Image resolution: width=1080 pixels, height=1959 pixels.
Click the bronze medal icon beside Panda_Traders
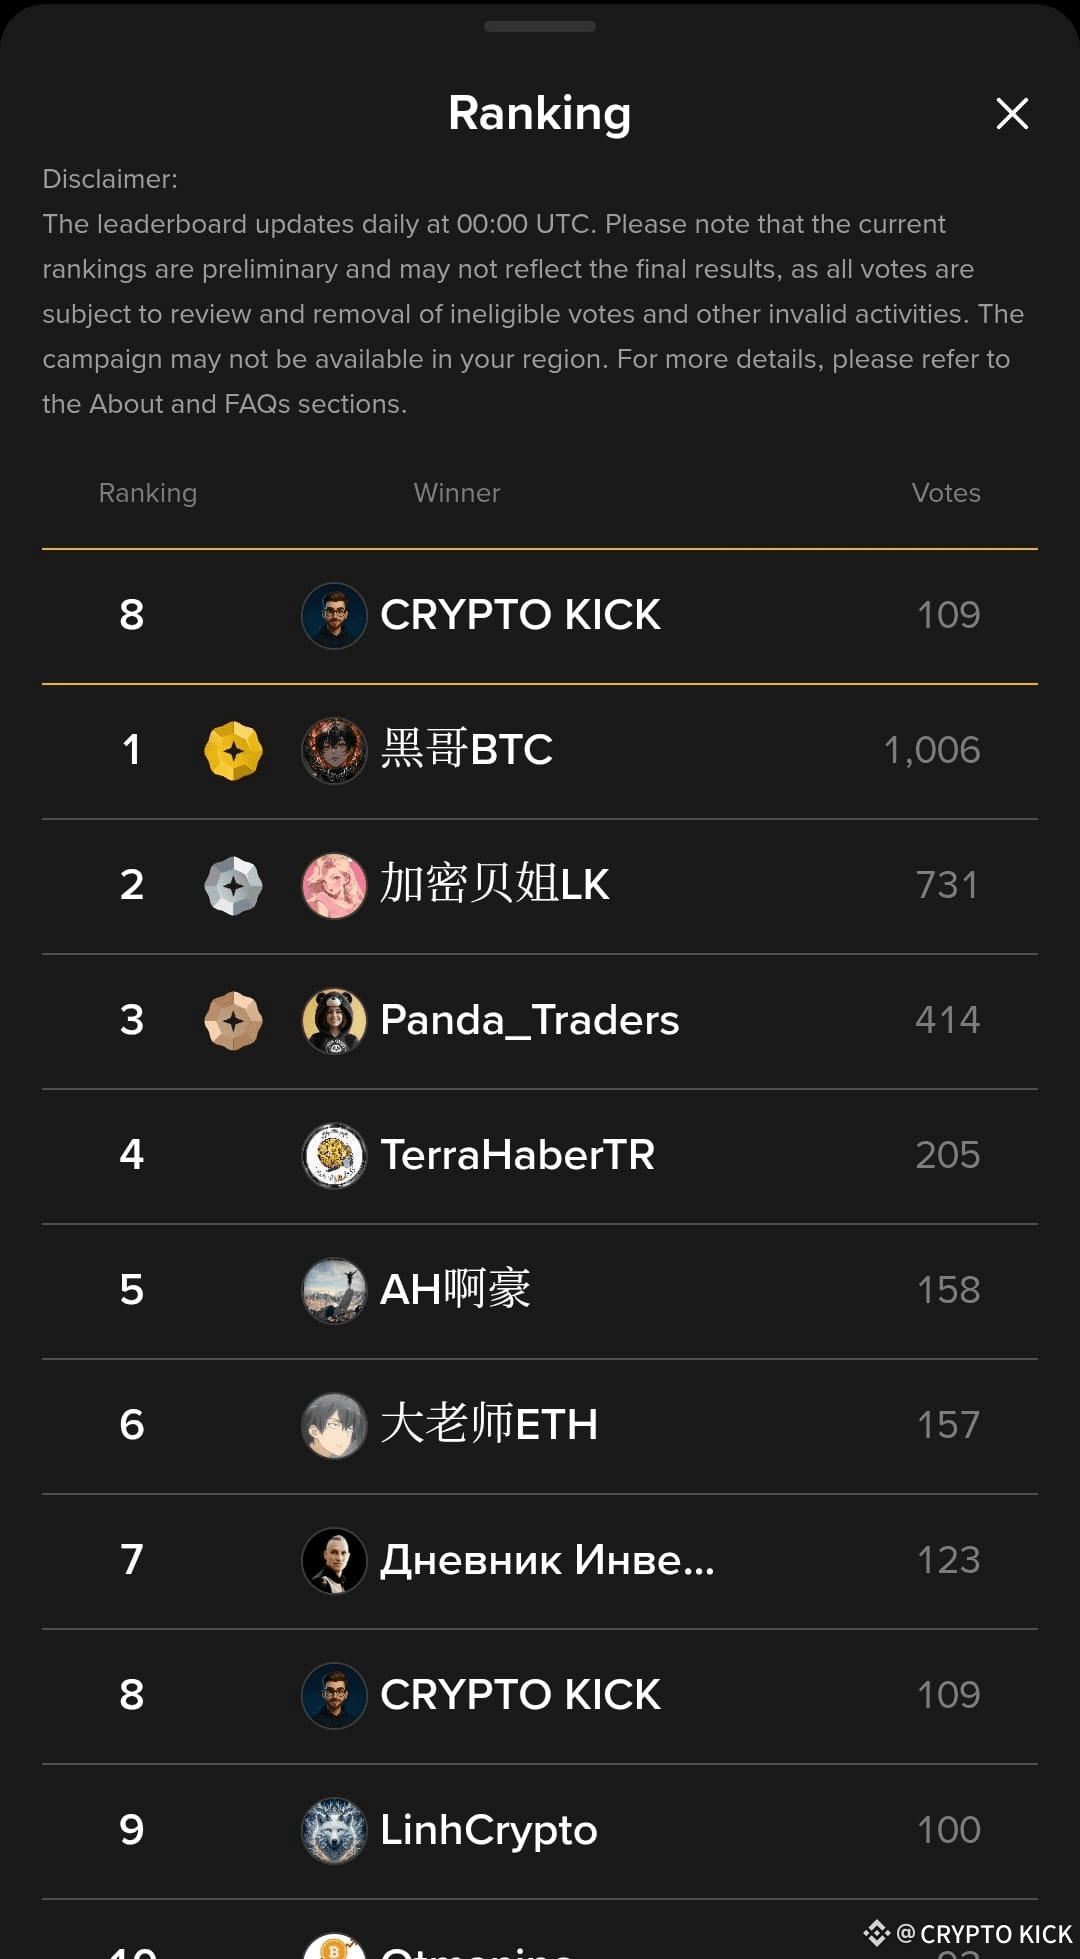(232, 1020)
